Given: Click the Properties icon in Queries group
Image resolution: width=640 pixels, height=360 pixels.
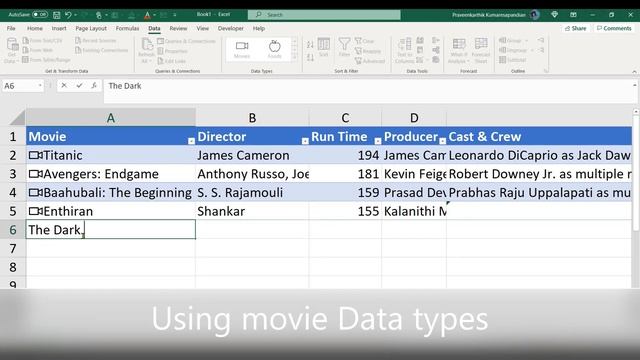Looking at the screenshot, I should point(160,51).
